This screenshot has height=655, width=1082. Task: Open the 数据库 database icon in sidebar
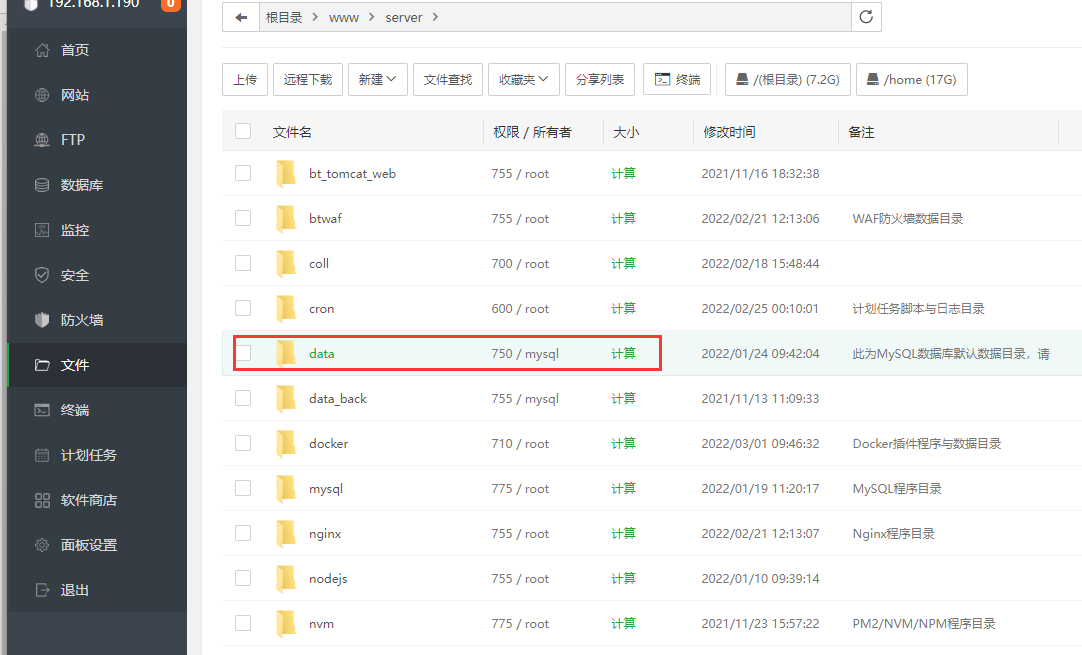pos(42,185)
